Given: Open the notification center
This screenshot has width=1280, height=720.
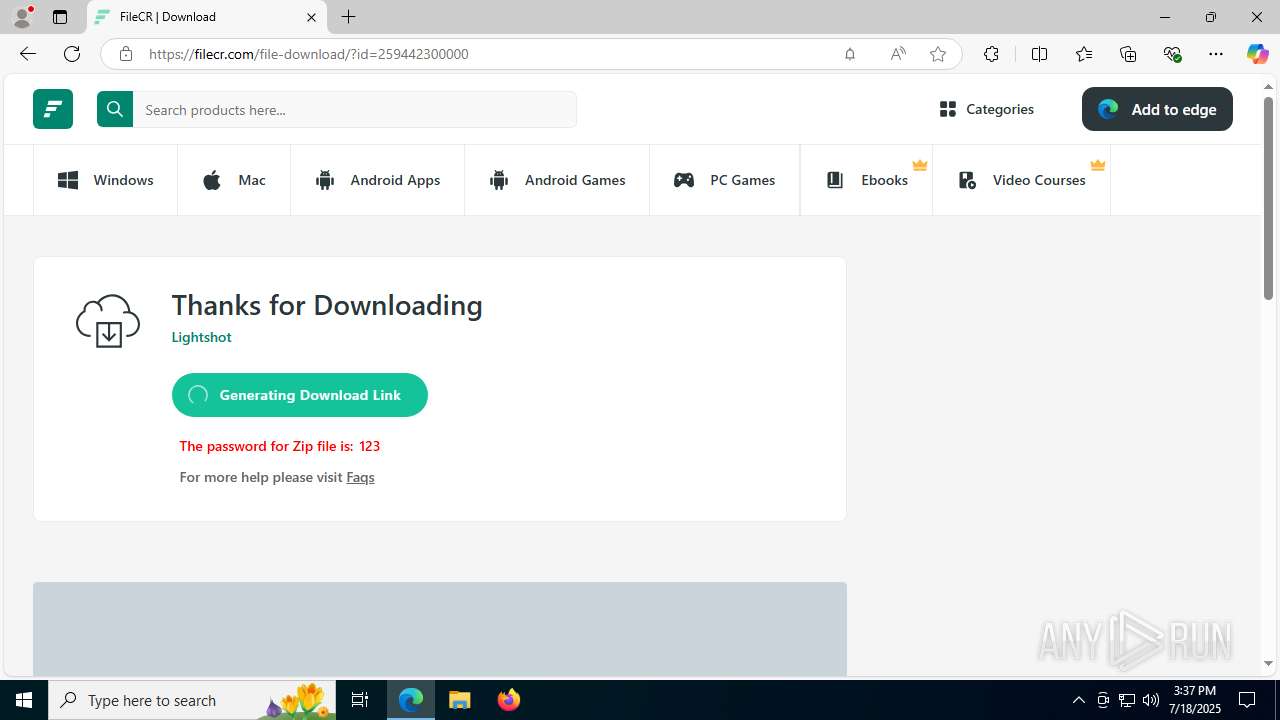Looking at the screenshot, I should [x=1248, y=700].
